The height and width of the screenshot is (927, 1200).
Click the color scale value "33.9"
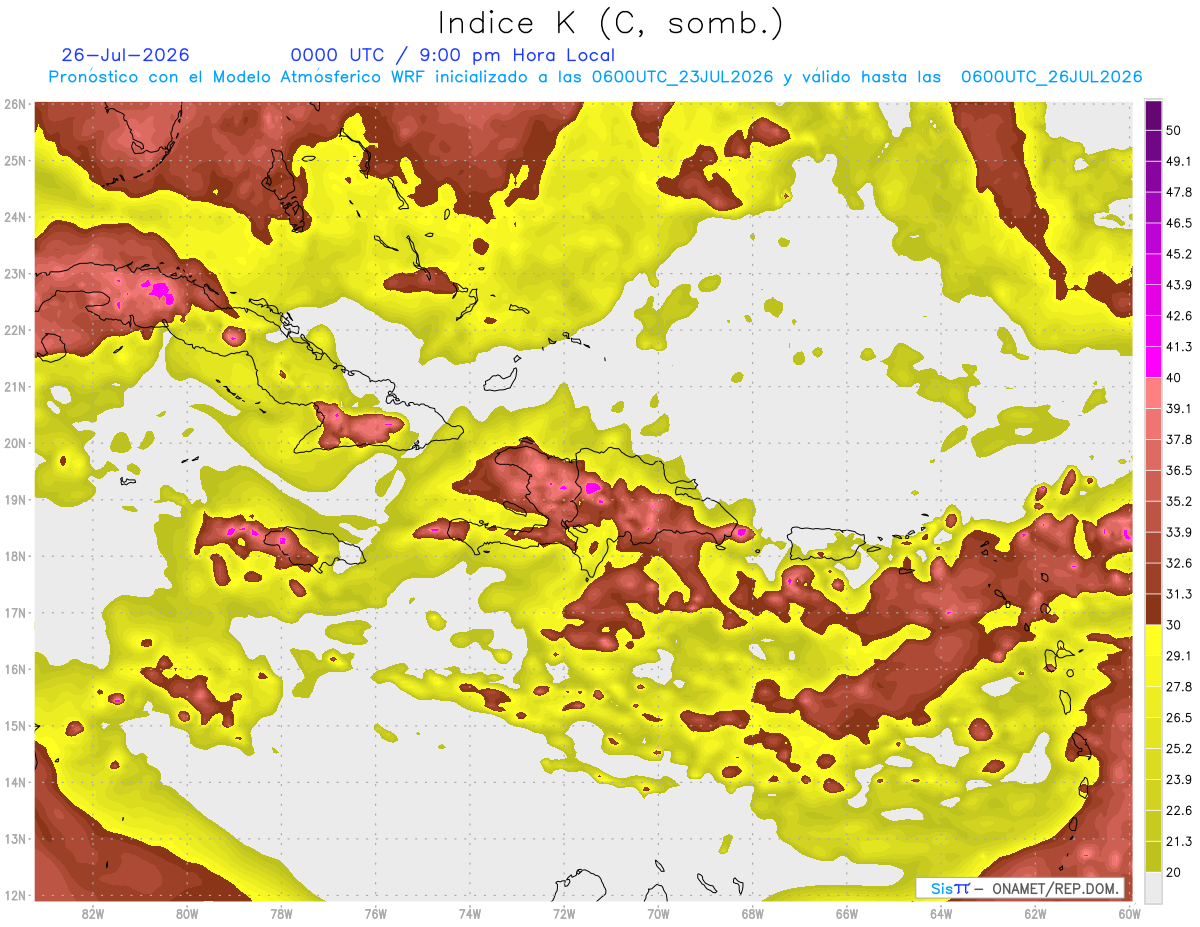[x=1179, y=532]
